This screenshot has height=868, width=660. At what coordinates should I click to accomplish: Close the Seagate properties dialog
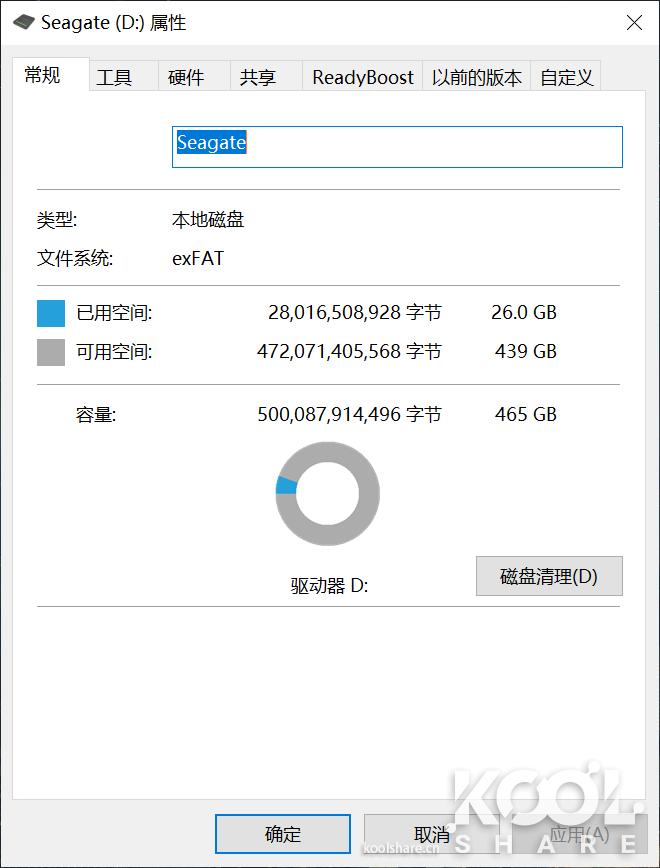(x=634, y=23)
